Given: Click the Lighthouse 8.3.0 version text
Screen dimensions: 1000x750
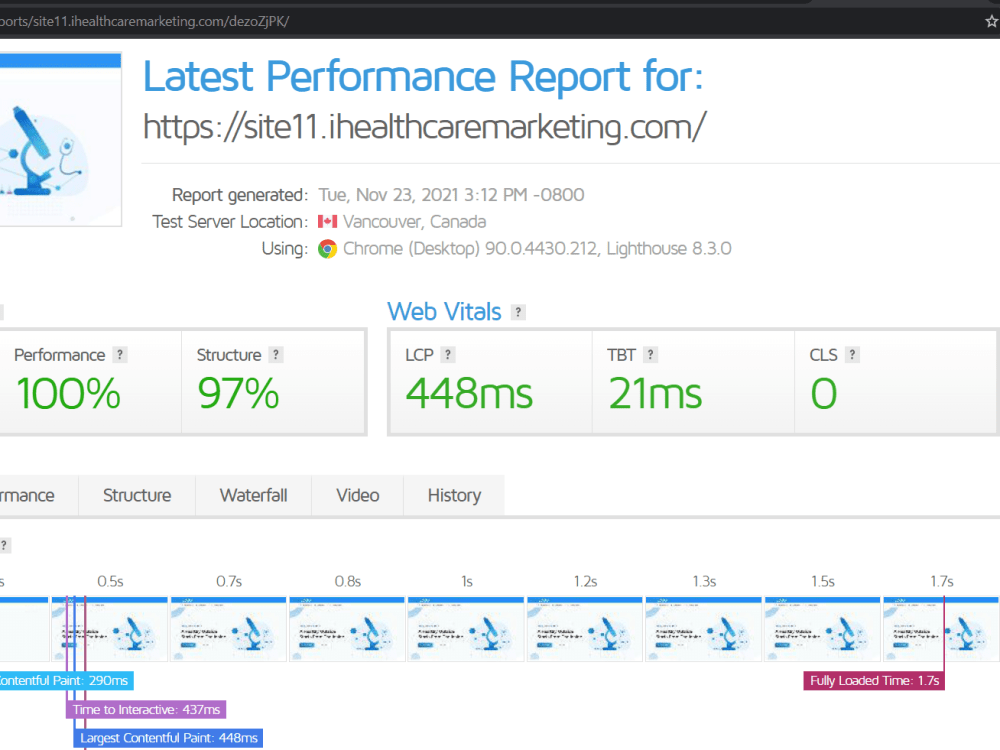Looking at the screenshot, I should [669, 248].
